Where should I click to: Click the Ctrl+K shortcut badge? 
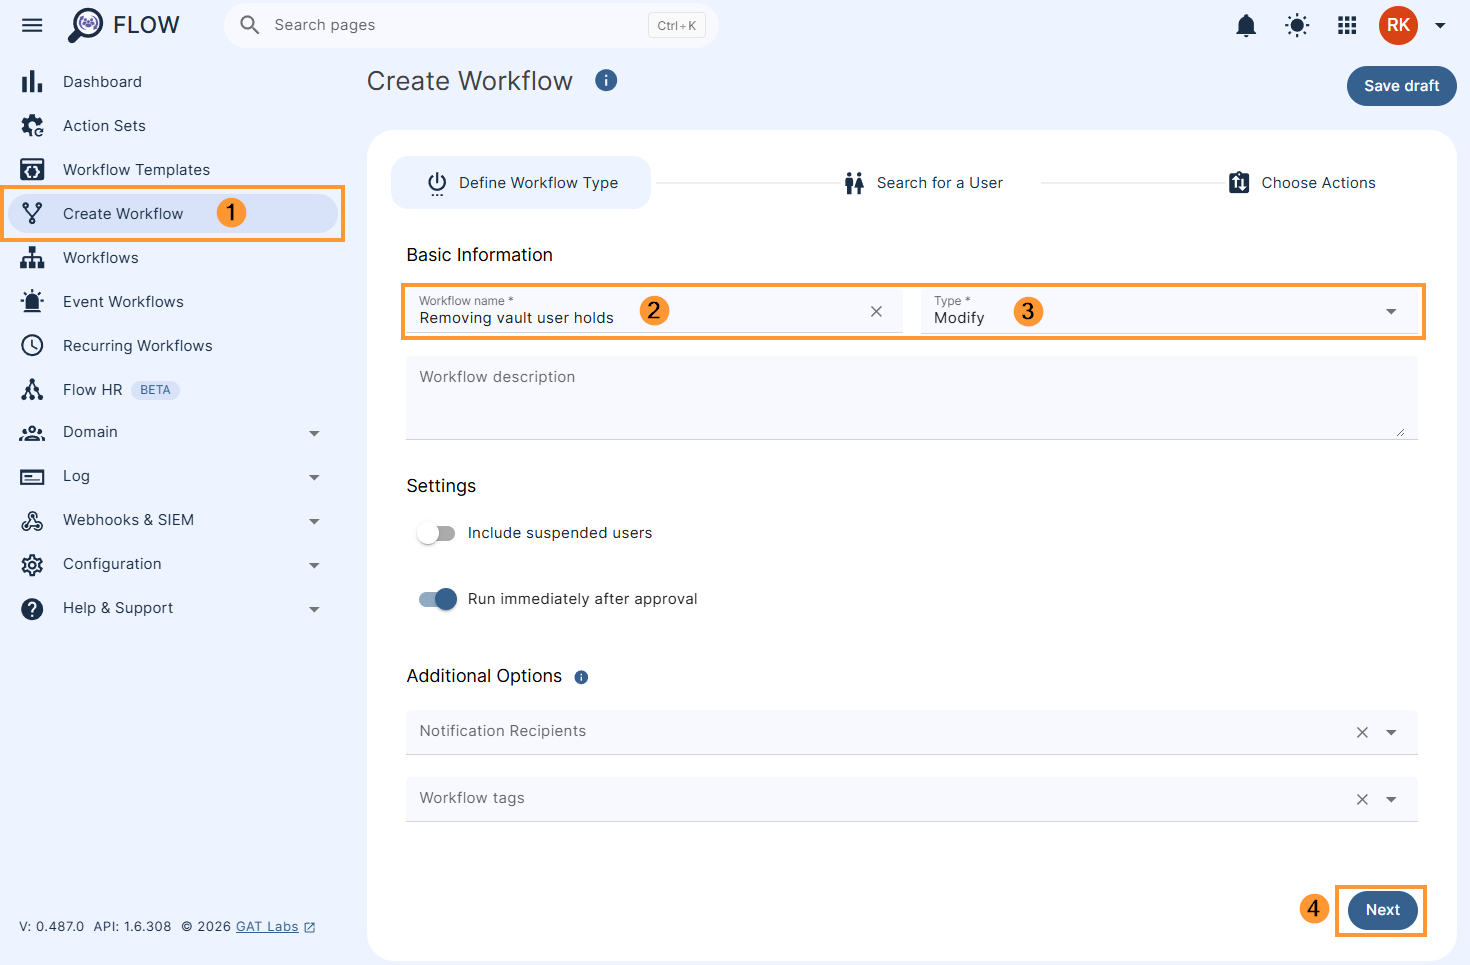[x=677, y=26]
